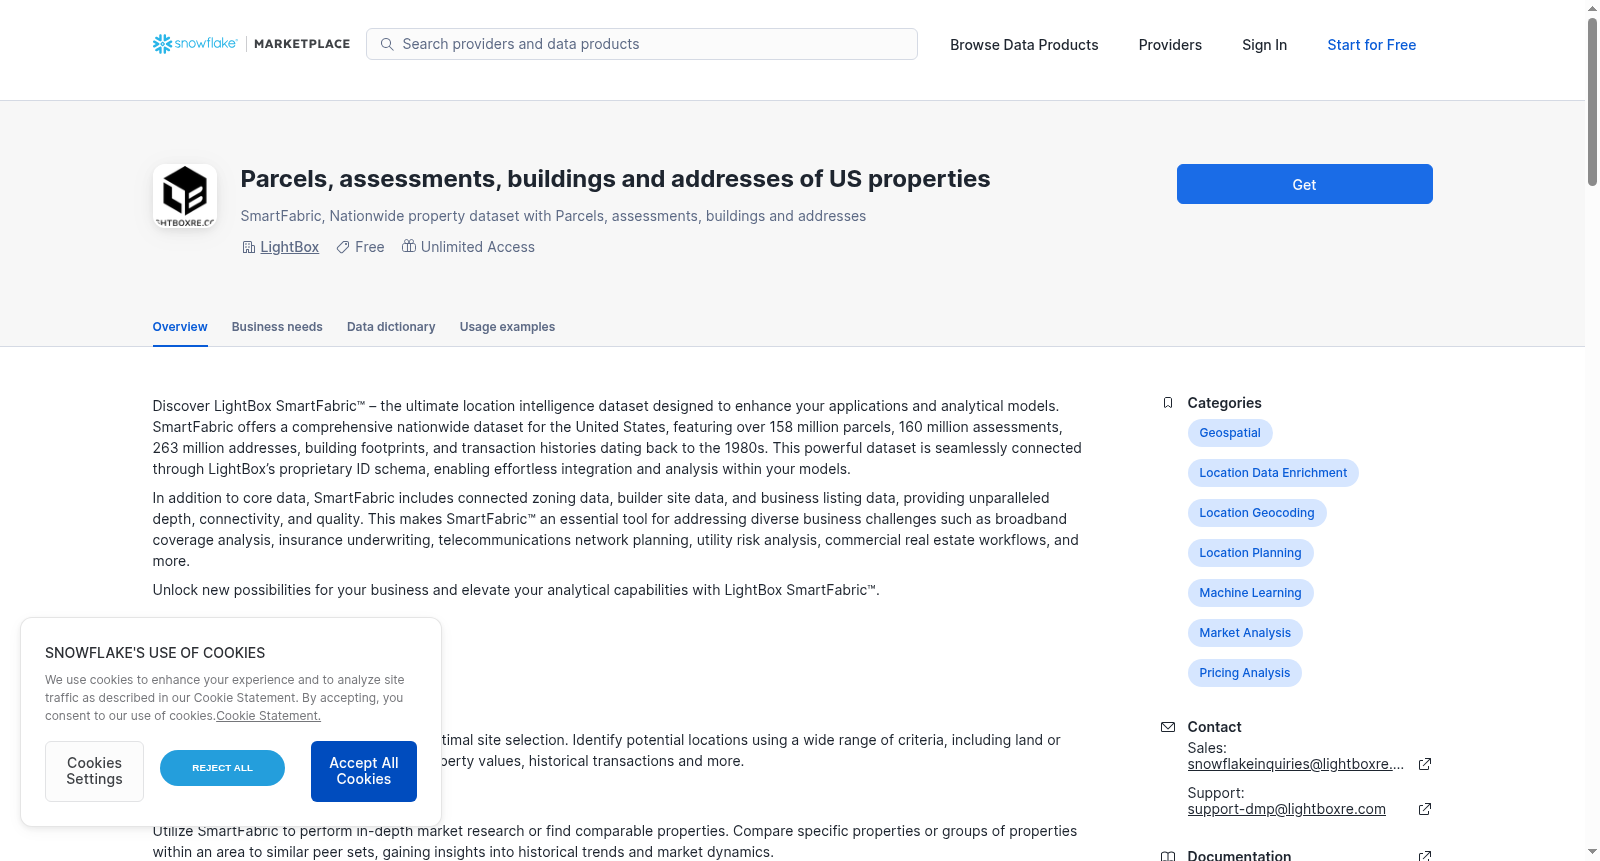This screenshot has height=861, width=1600.
Task: Click the page vertical scrollbar thumb
Action: click(x=1592, y=101)
